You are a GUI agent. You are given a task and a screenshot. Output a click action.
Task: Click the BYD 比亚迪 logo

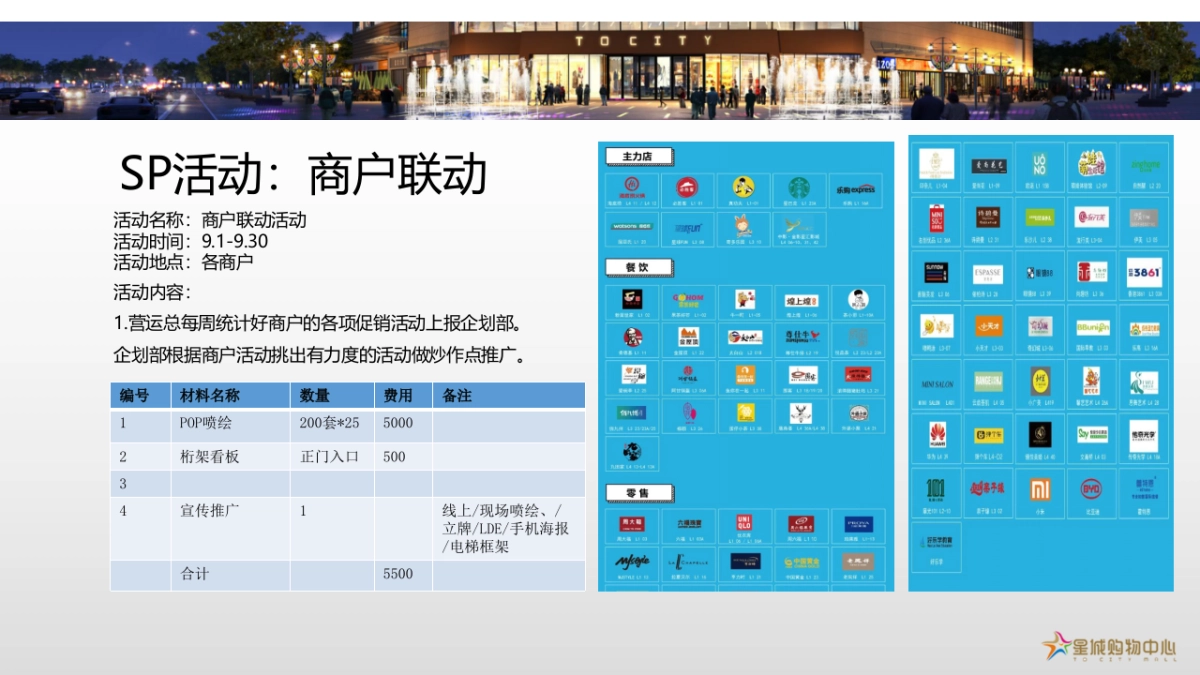click(1089, 489)
